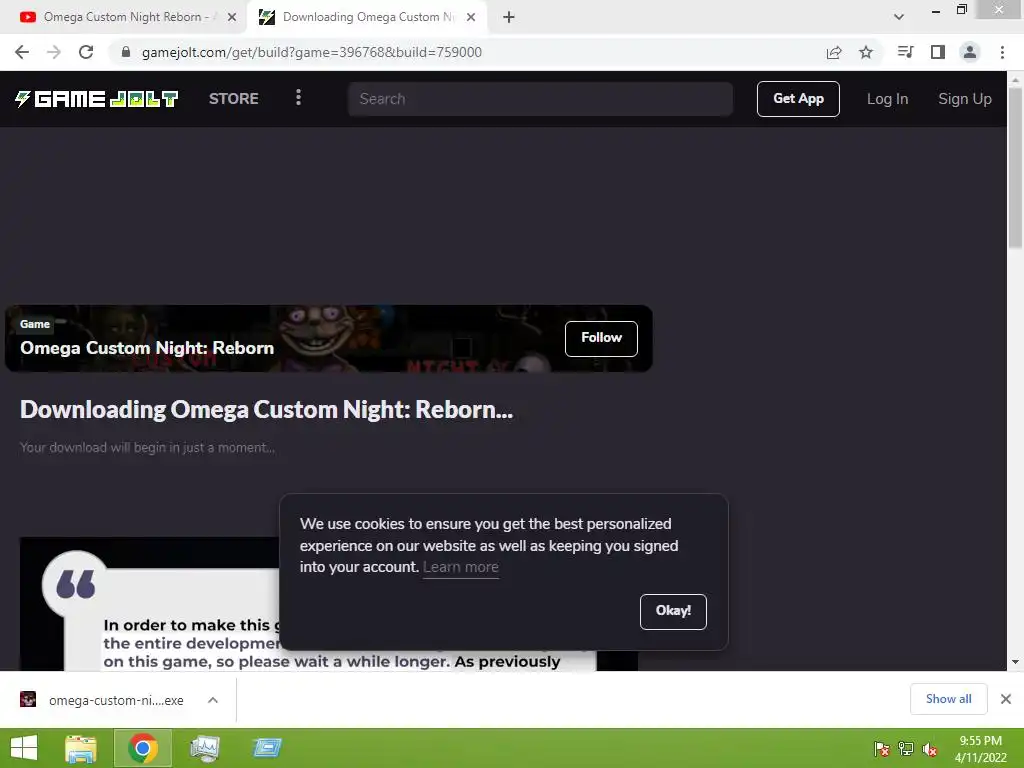The width and height of the screenshot is (1024, 768).
Task: View site info lock icon
Action: point(126,52)
